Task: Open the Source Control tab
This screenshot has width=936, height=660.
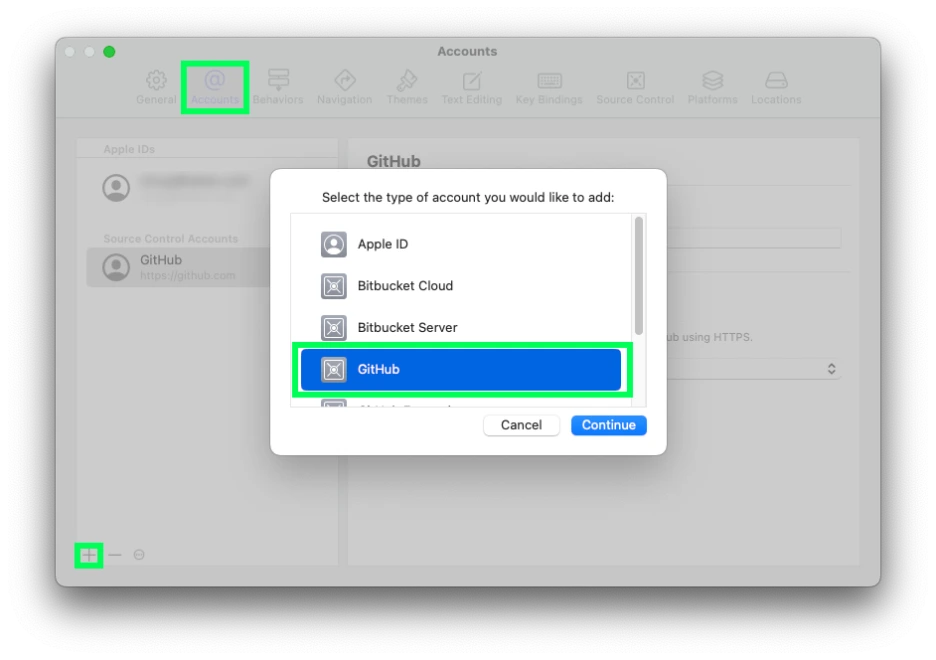Action: (x=635, y=87)
